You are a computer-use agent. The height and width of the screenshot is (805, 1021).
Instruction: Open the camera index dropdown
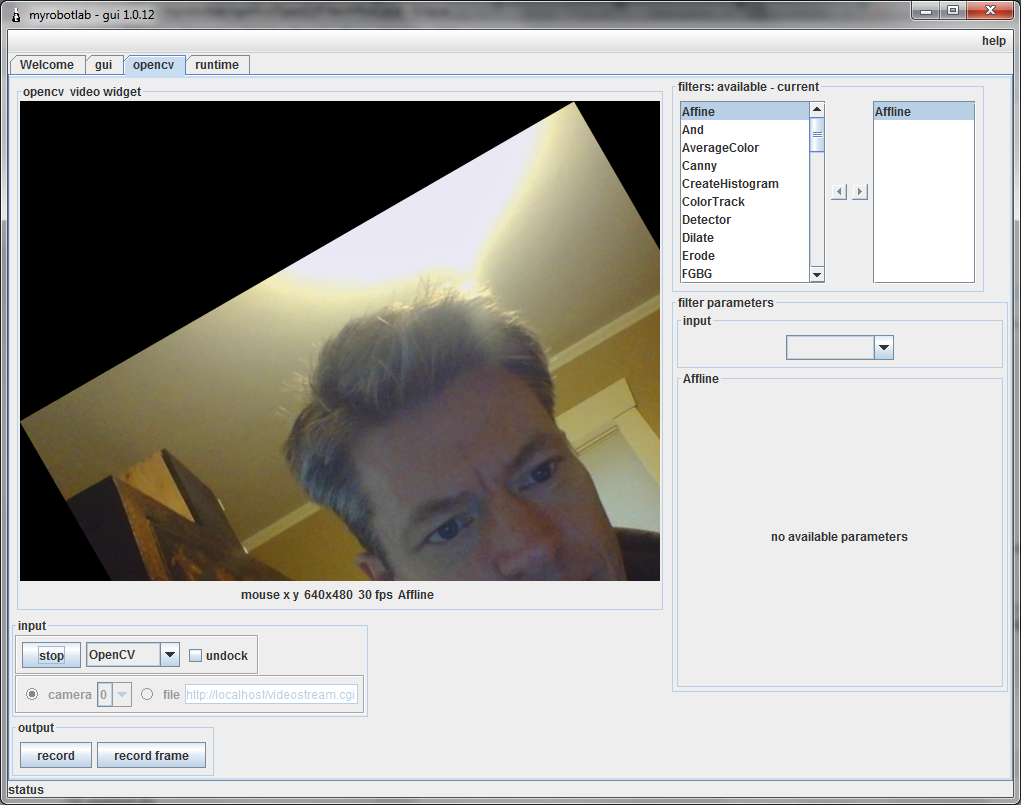122,694
